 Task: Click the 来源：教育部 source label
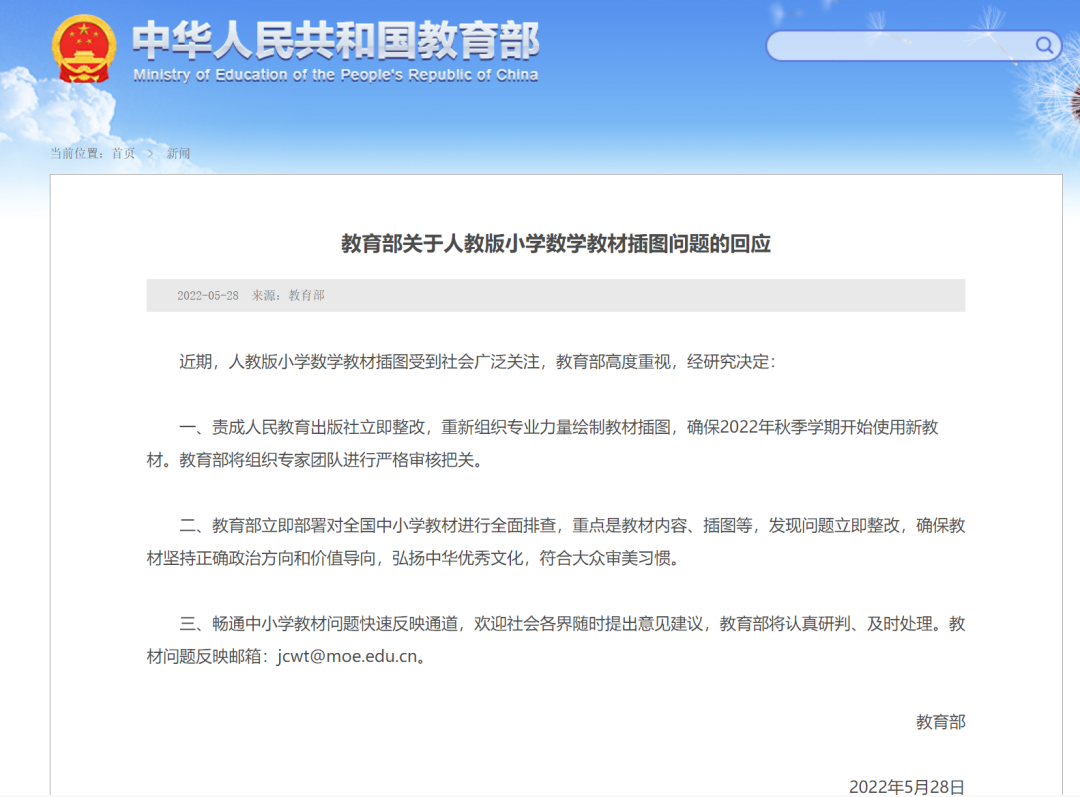click(288, 296)
